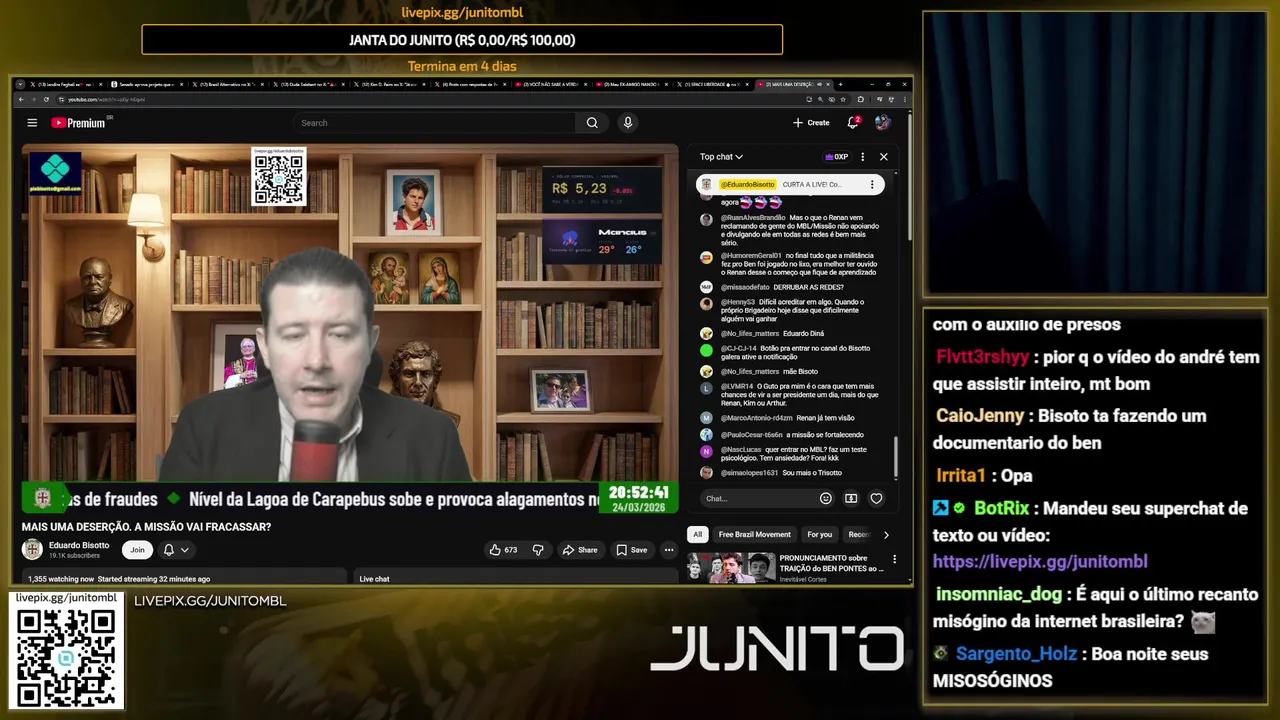Show more suggestion chips with the arrow
Image resolution: width=1280 pixels, height=720 pixels.
885,535
